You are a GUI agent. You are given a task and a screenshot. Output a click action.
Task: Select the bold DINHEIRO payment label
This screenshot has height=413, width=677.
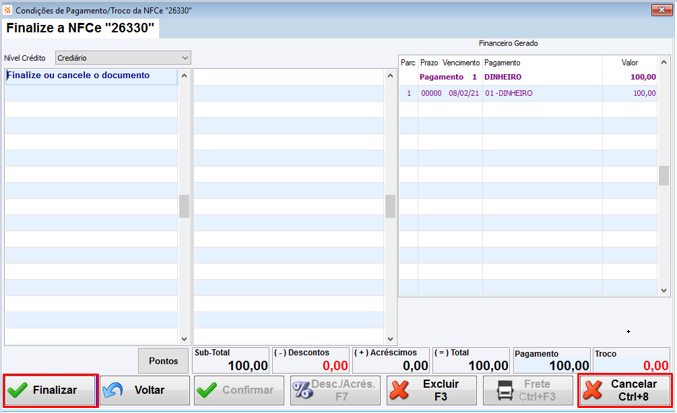click(x=503, y=77)
